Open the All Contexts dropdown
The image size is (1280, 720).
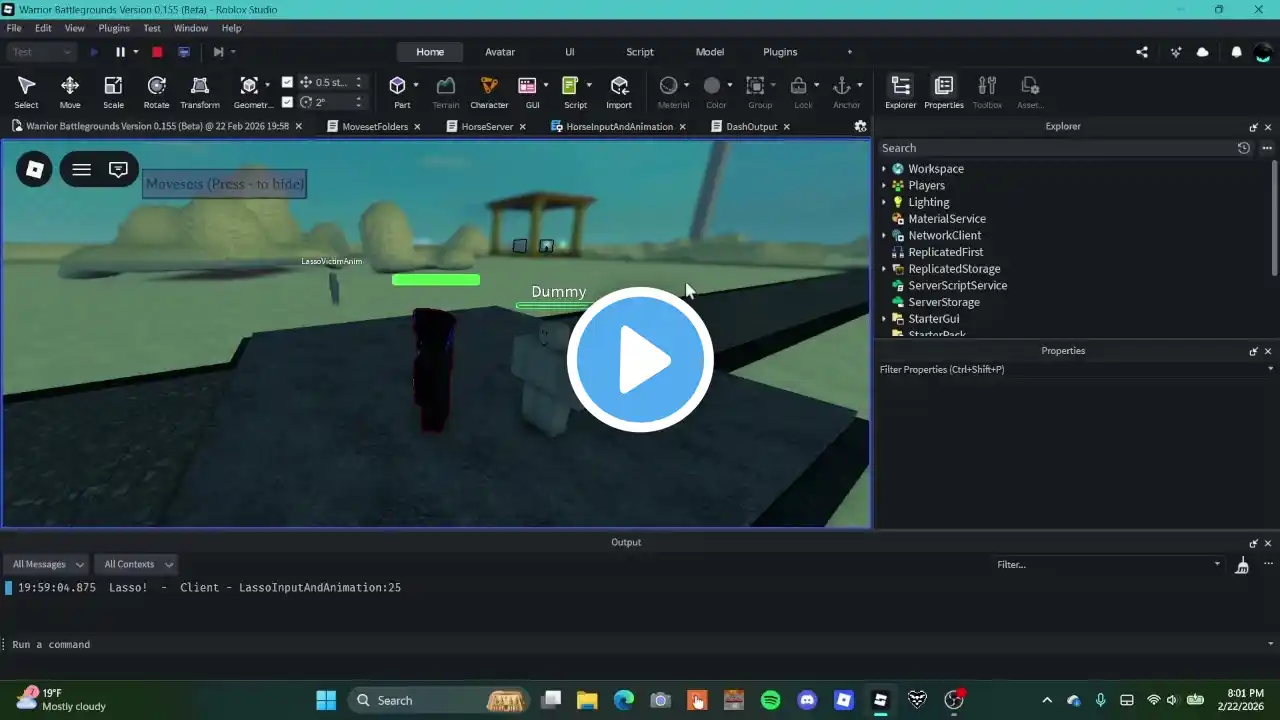click(x=138, y=564)
